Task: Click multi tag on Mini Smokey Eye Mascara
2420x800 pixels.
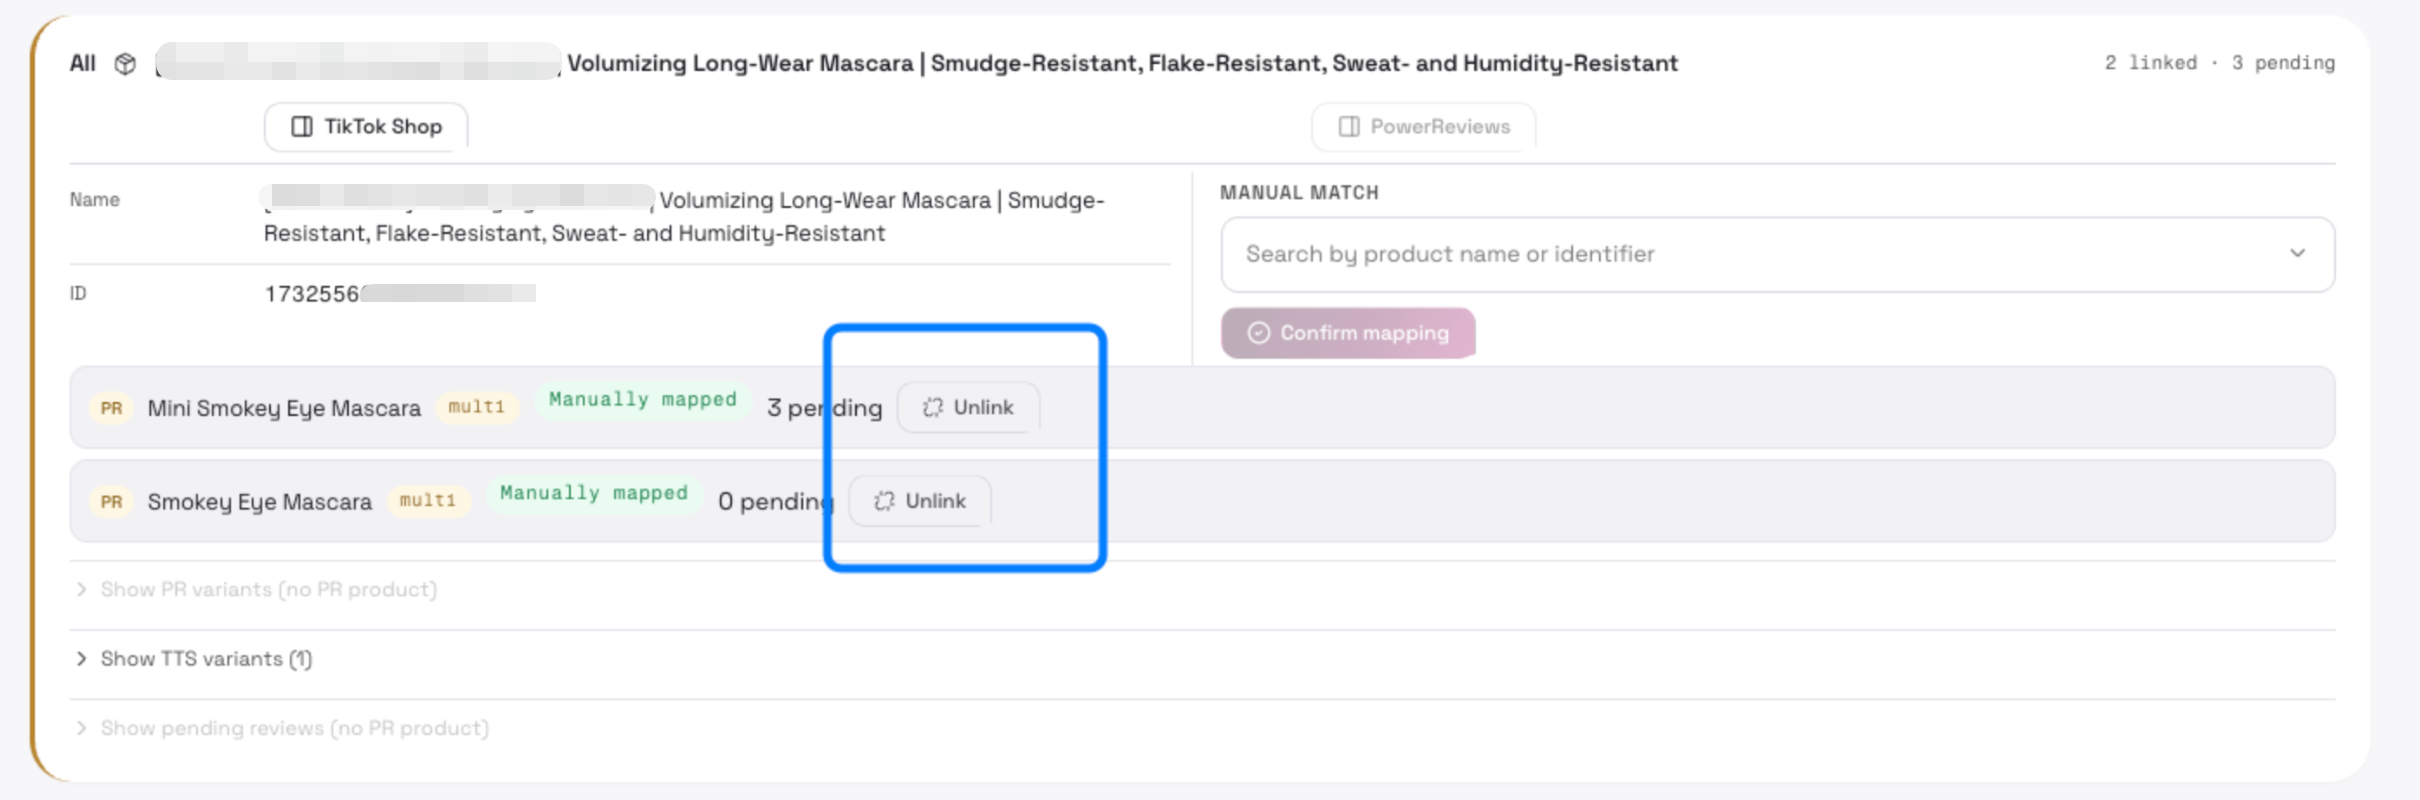Action: pos(477,408)
